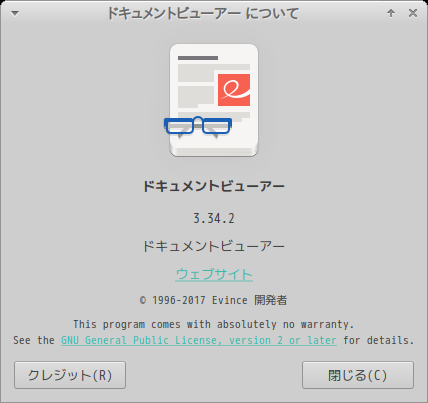Click the 'This program comes with absolutely no warranty' text
This screenshot has height=403, width=428.
[213, 324]
